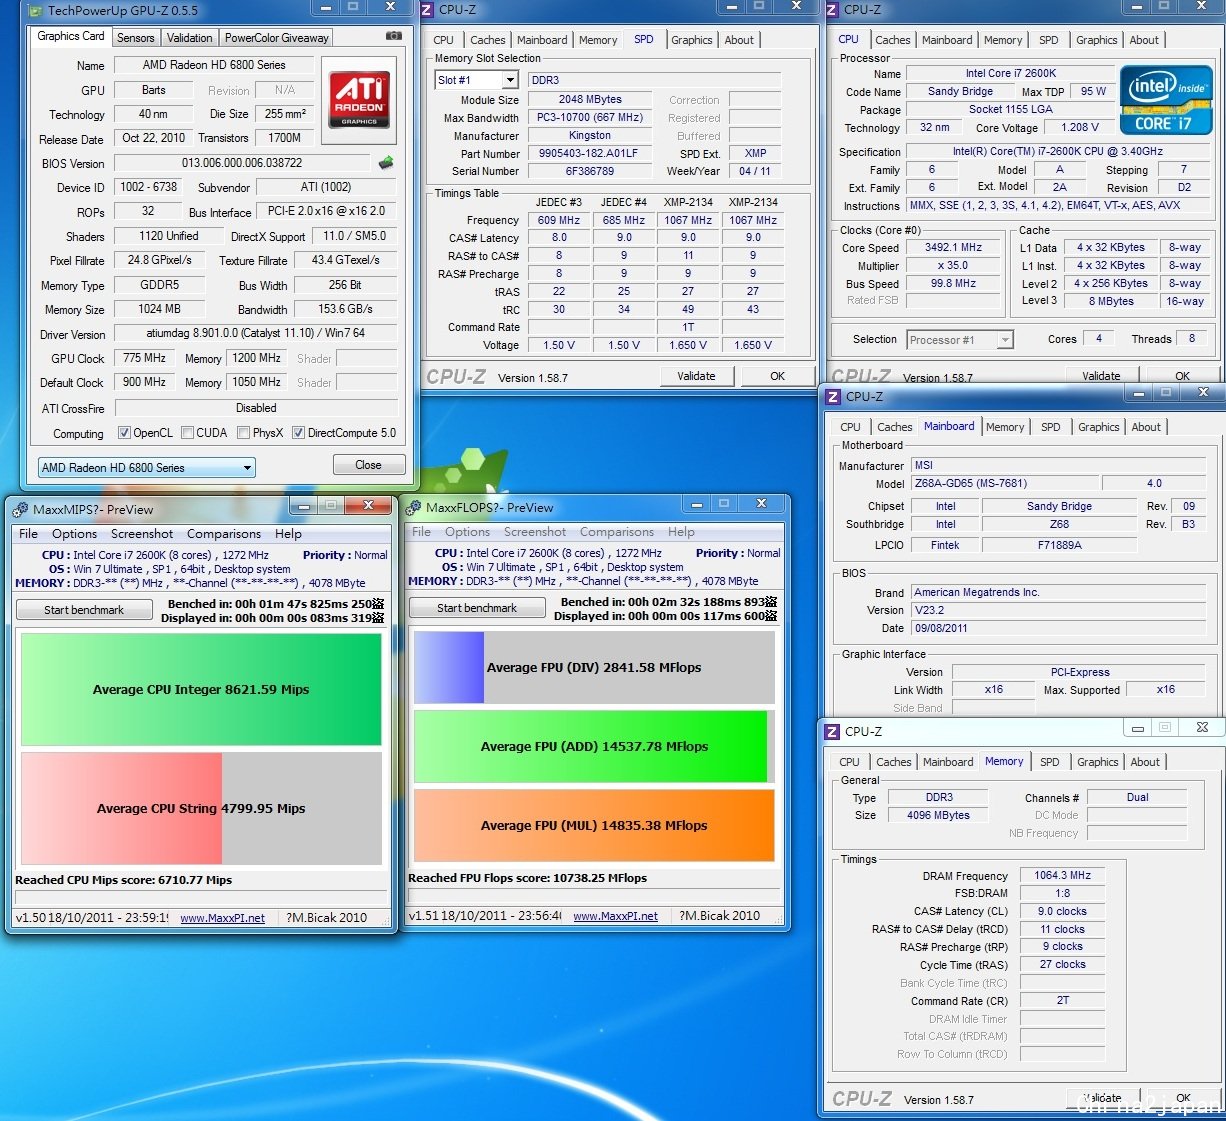Open Graphics tab in CPU-Z SPD window

pos(692,40)
